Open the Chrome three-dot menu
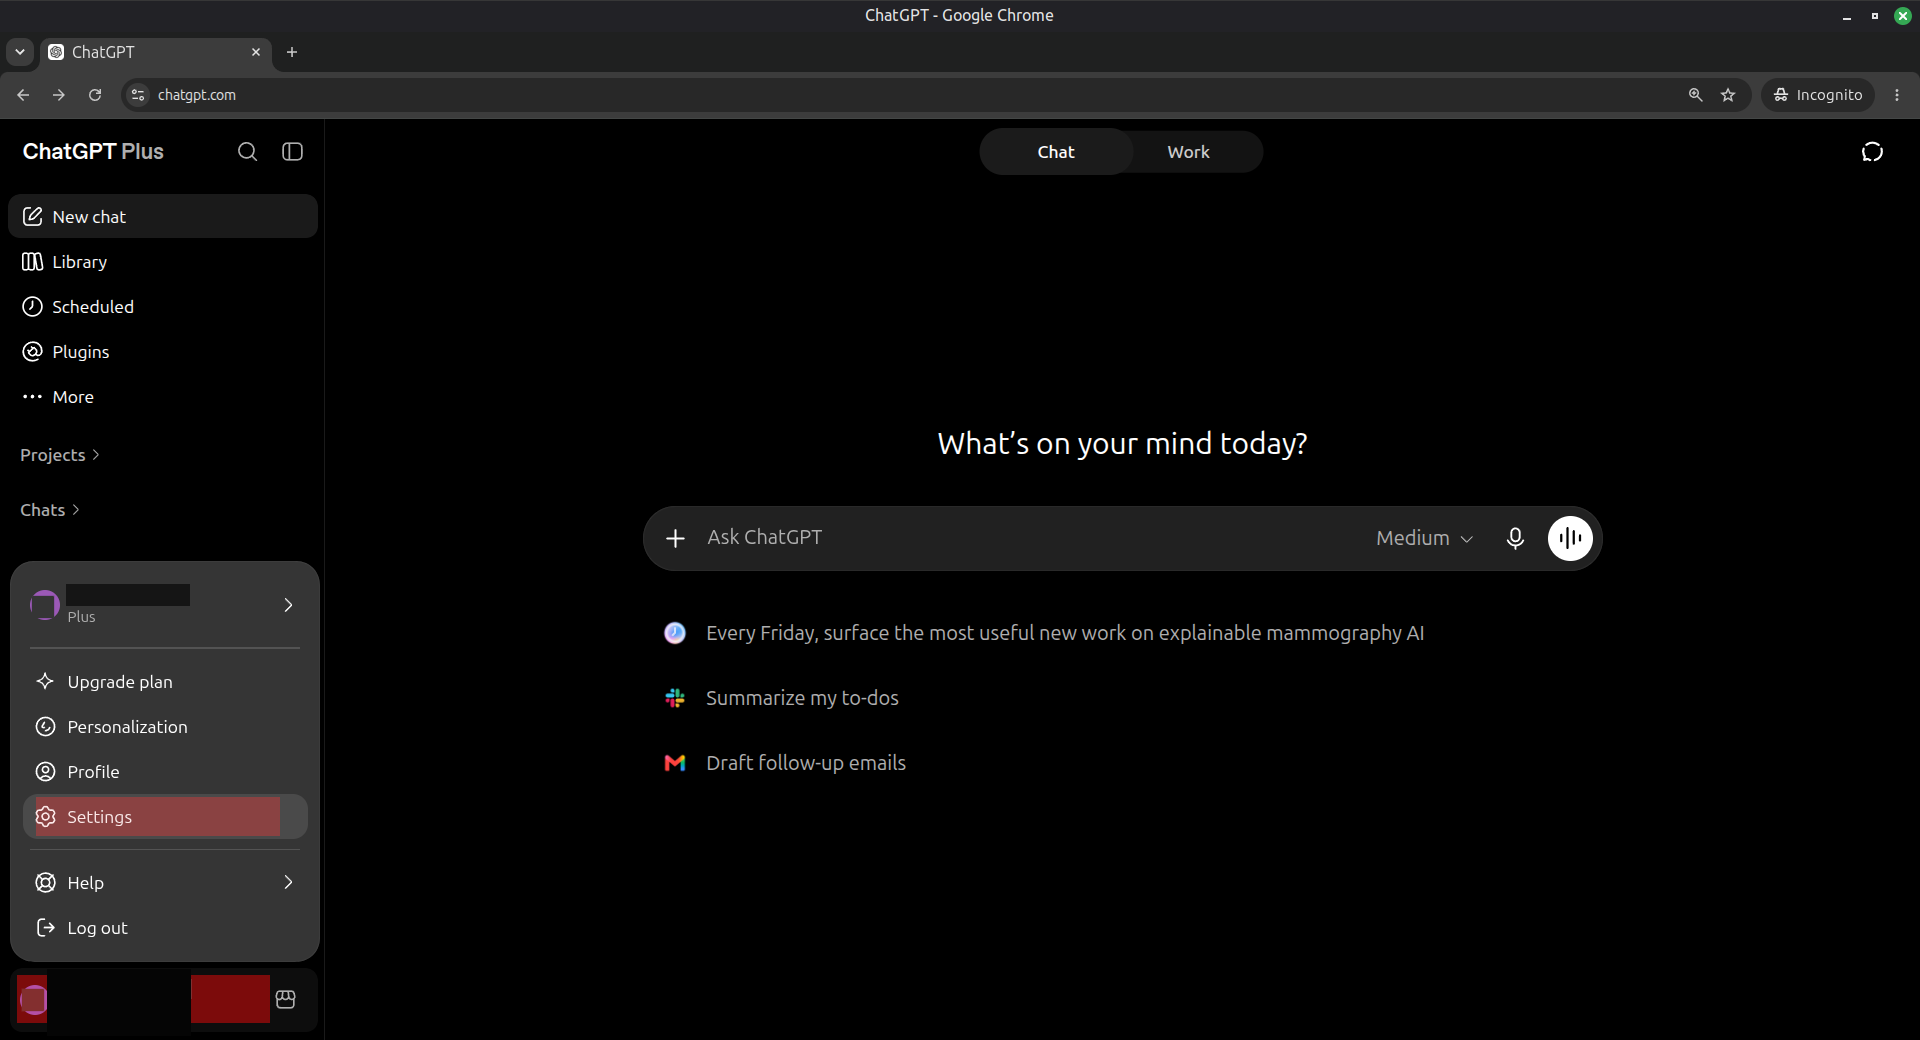Viewport: 1920px width, 1040px height. (1897, 95)
